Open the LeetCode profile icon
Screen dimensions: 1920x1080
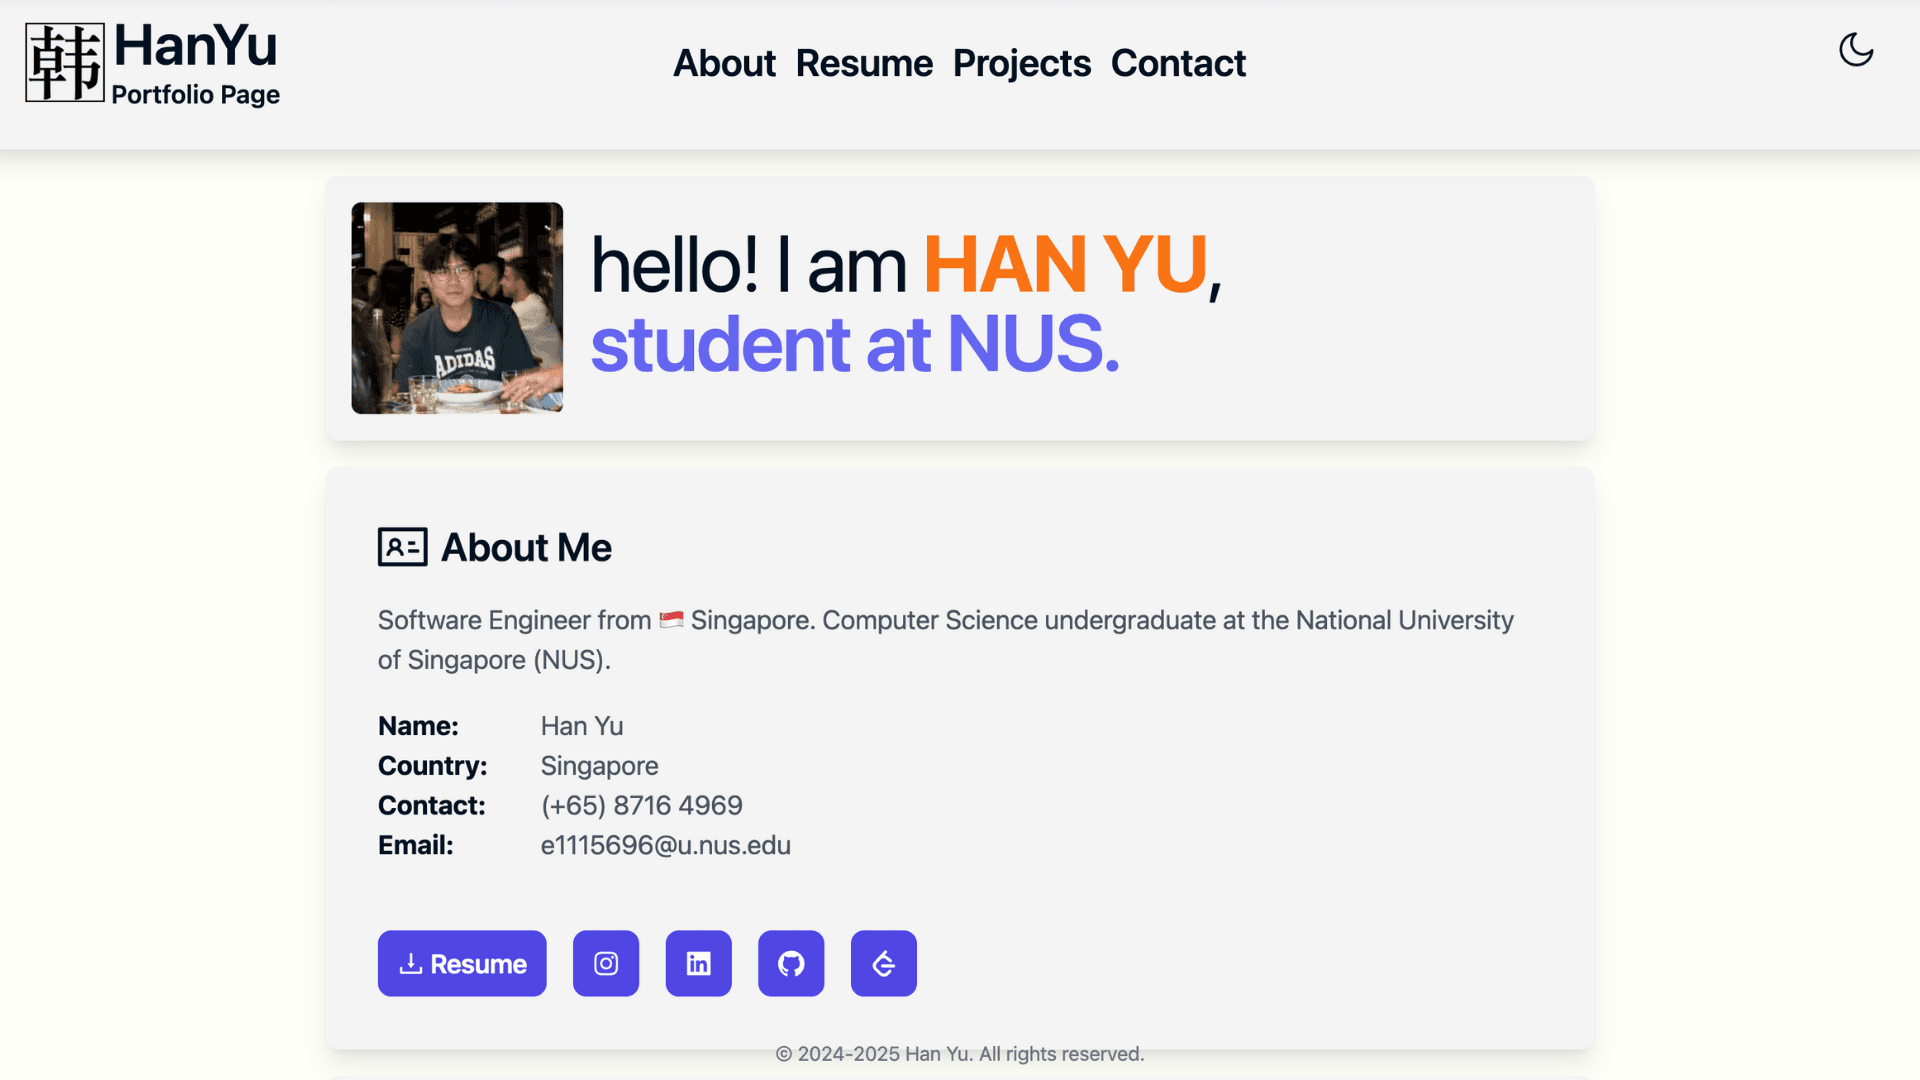pyautogui.click(x=883, y=964)
